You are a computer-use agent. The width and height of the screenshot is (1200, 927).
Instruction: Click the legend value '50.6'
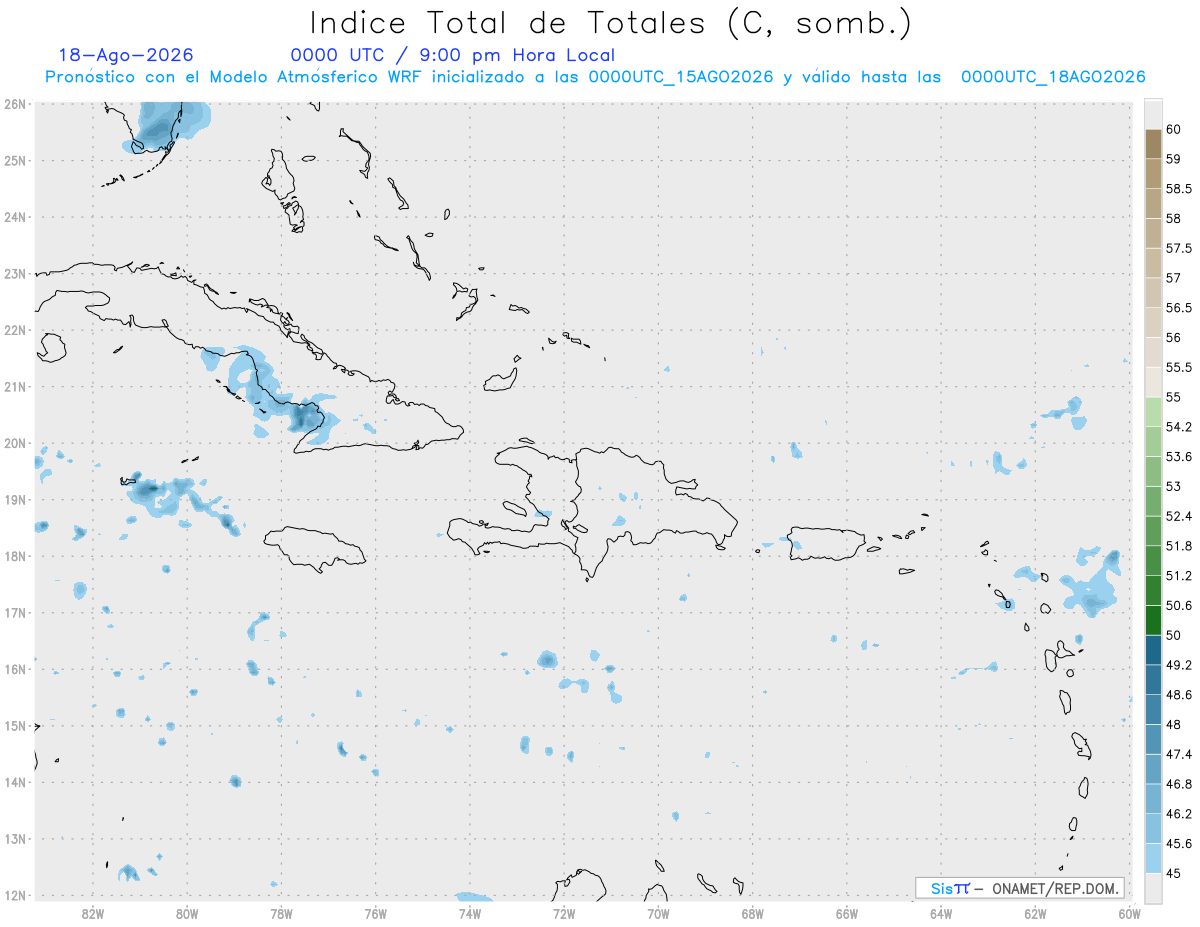pos(1178,606)
